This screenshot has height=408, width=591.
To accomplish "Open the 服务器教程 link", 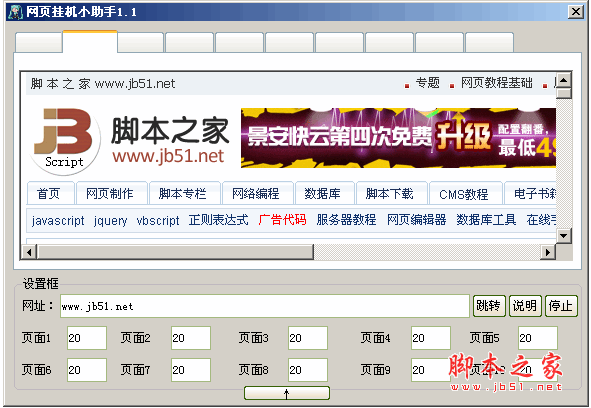I will pos(346,219).
